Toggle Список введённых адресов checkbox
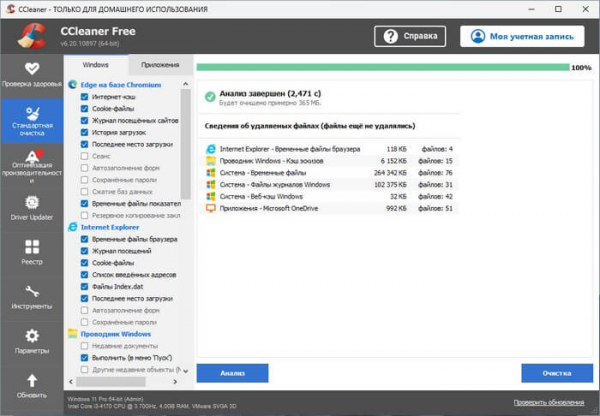 85,275
